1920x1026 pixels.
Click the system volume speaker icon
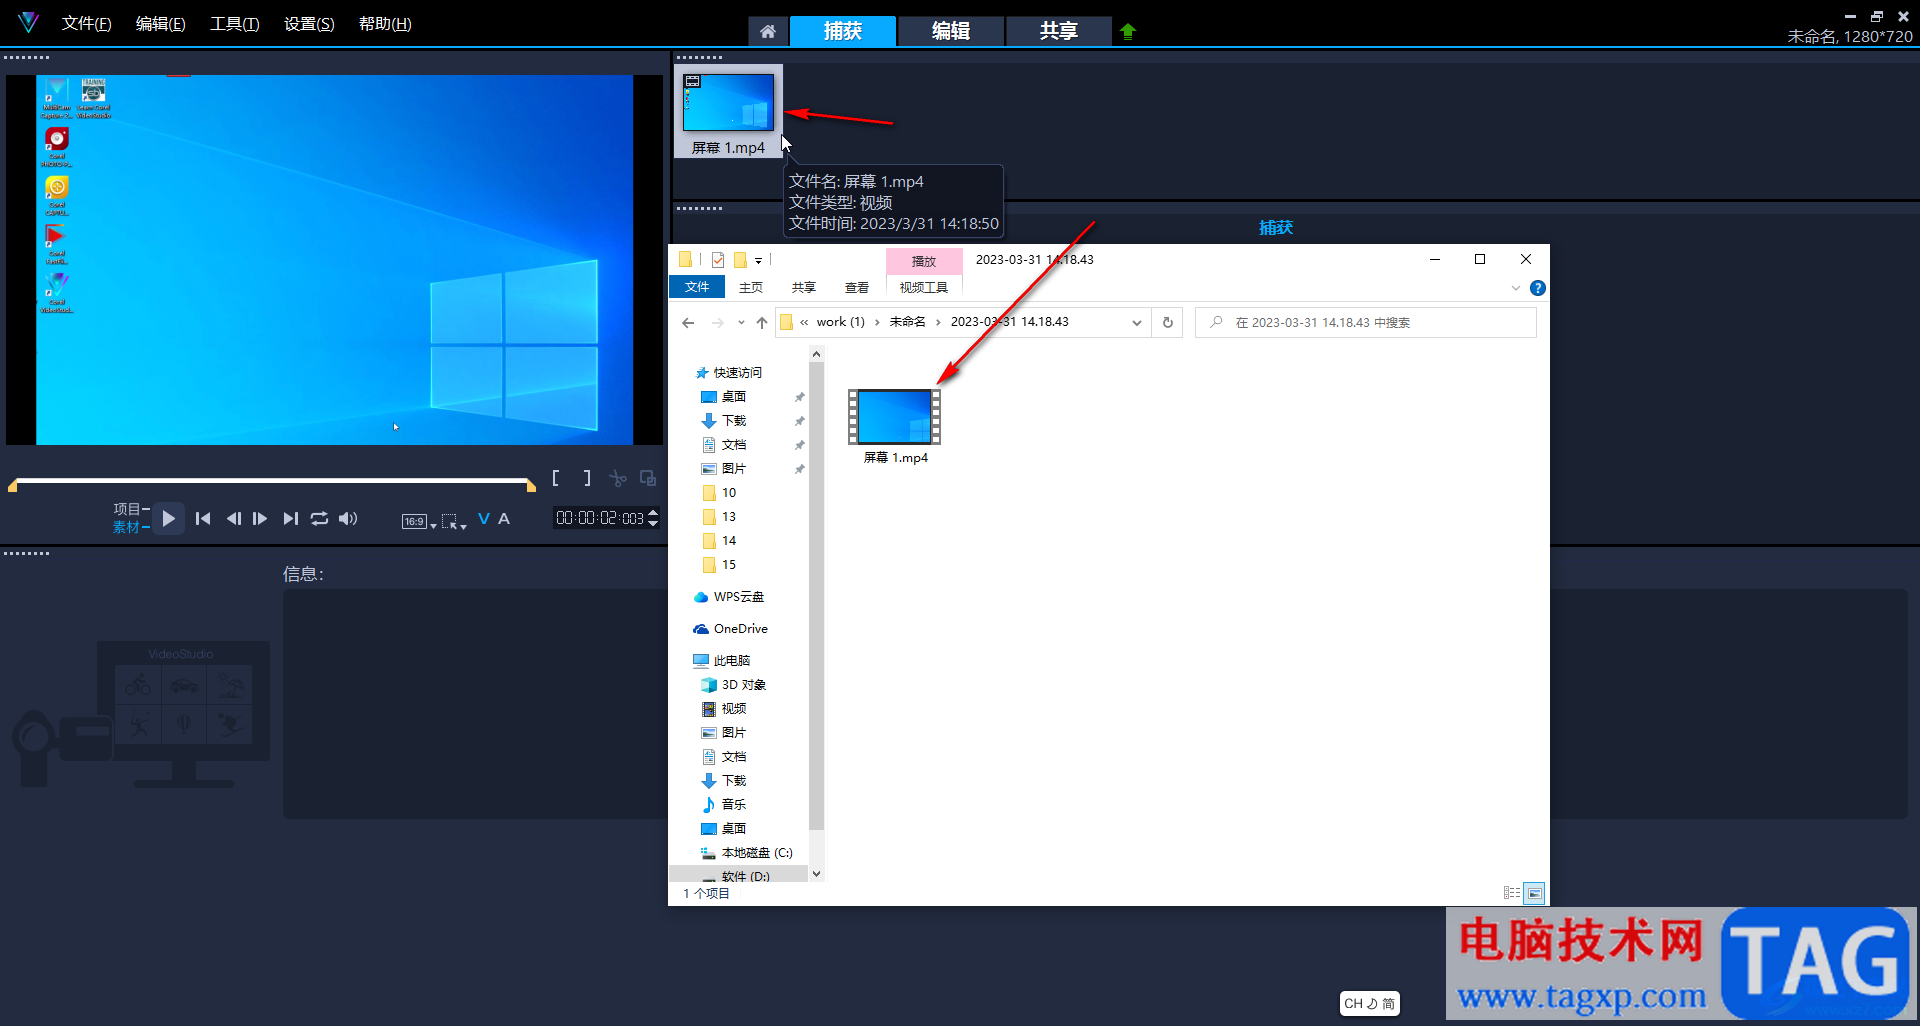[x=348, y=518]
